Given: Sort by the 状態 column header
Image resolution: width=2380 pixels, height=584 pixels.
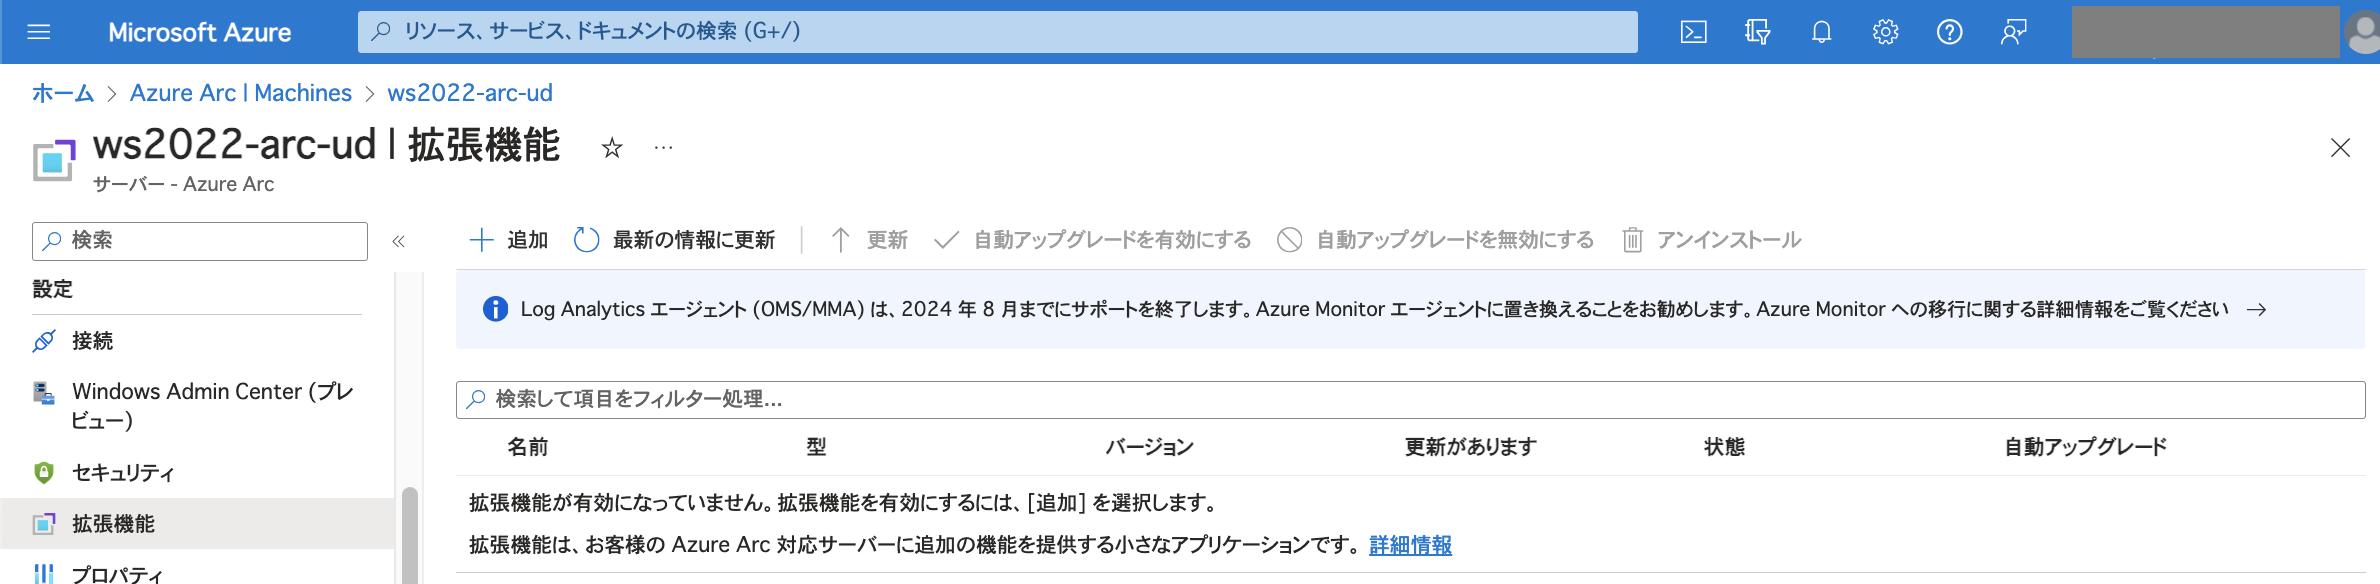Looking at the screenshot, I should [x=1725, y=447].
